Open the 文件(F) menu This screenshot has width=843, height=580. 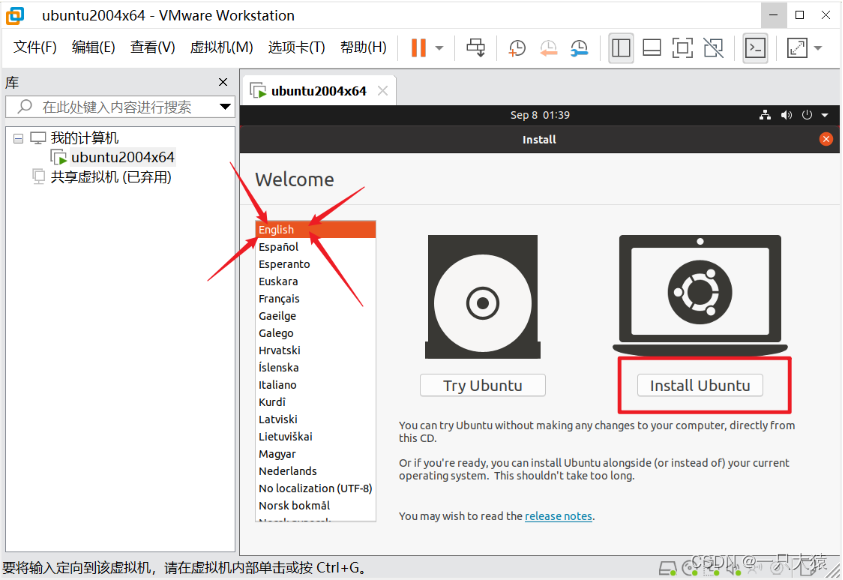click(x=35, y=47)
